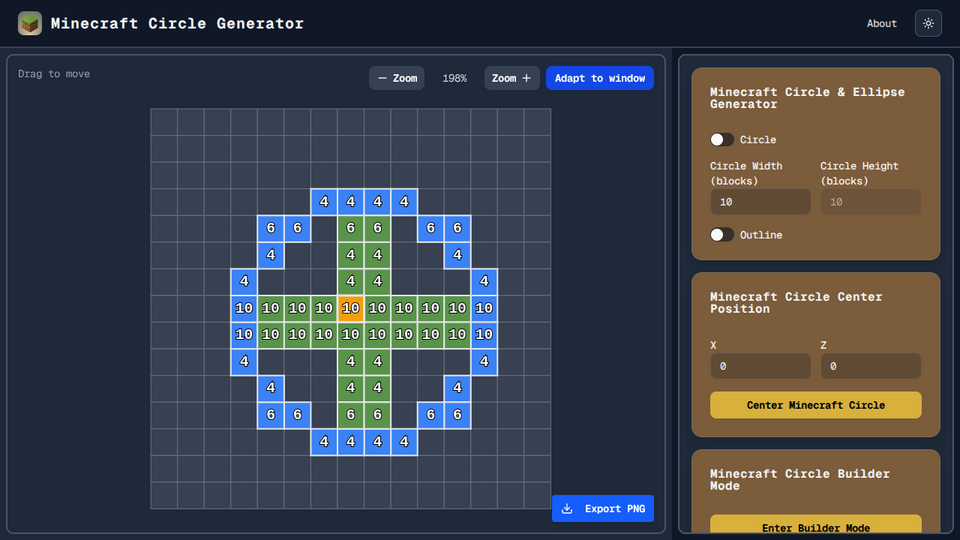Open the About link
This screenshot has width=960, height=540.
tap(882, 23)
